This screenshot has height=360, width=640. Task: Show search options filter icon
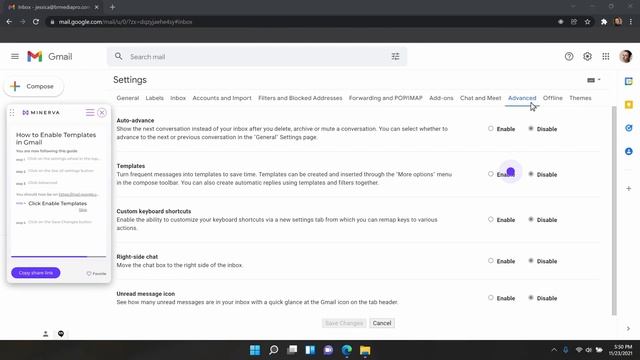[395, 56]
